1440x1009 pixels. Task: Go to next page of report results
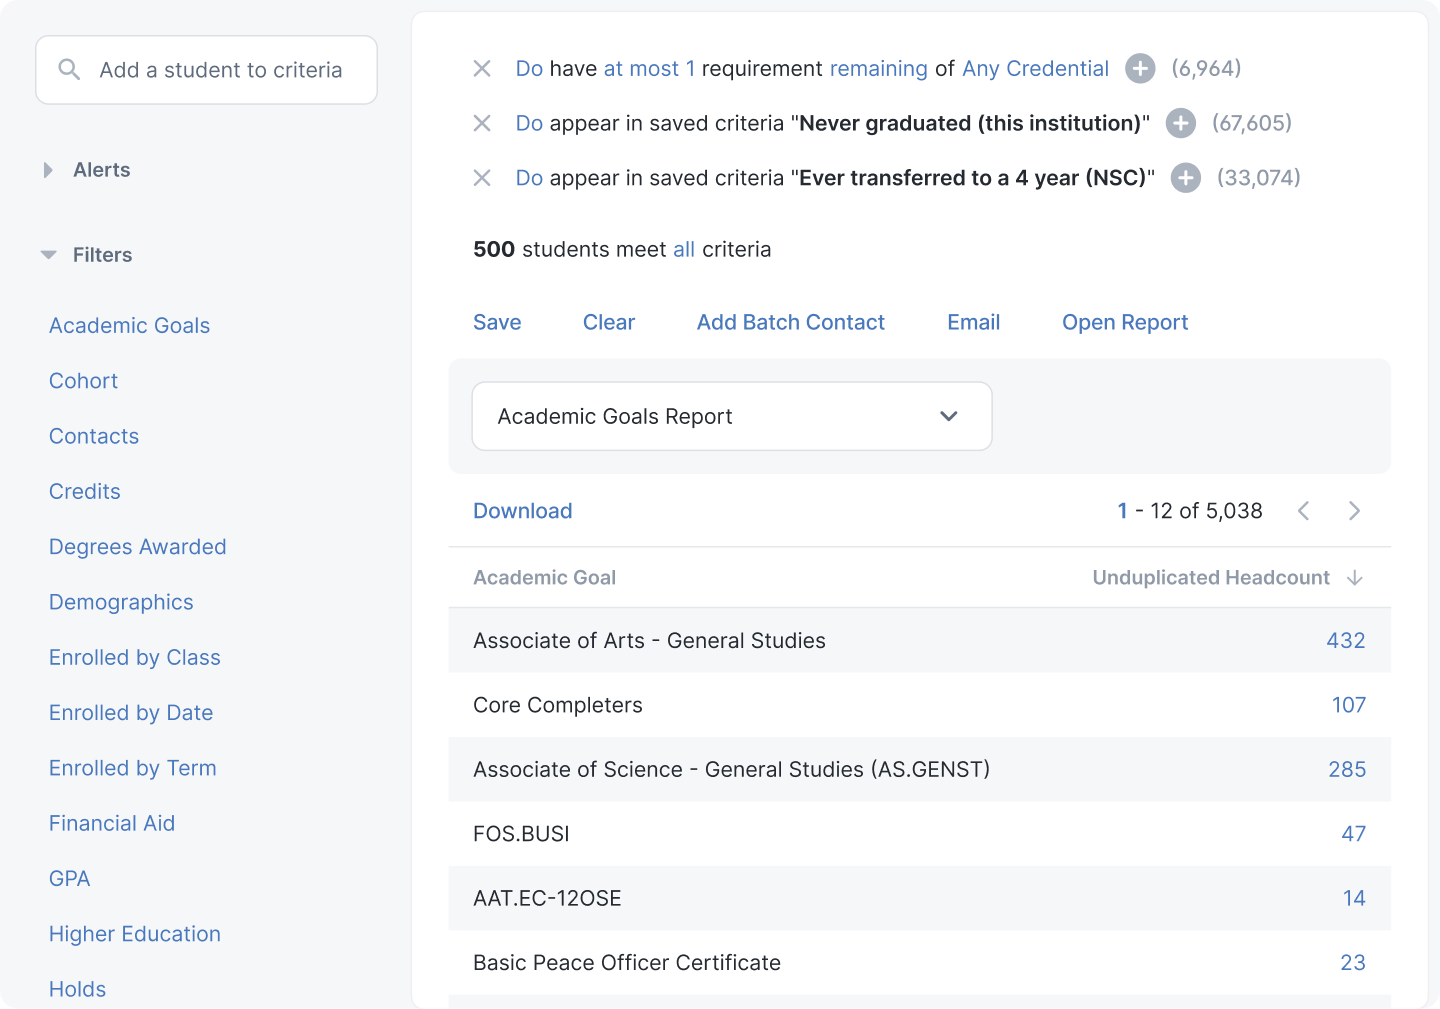point(1354,511)
